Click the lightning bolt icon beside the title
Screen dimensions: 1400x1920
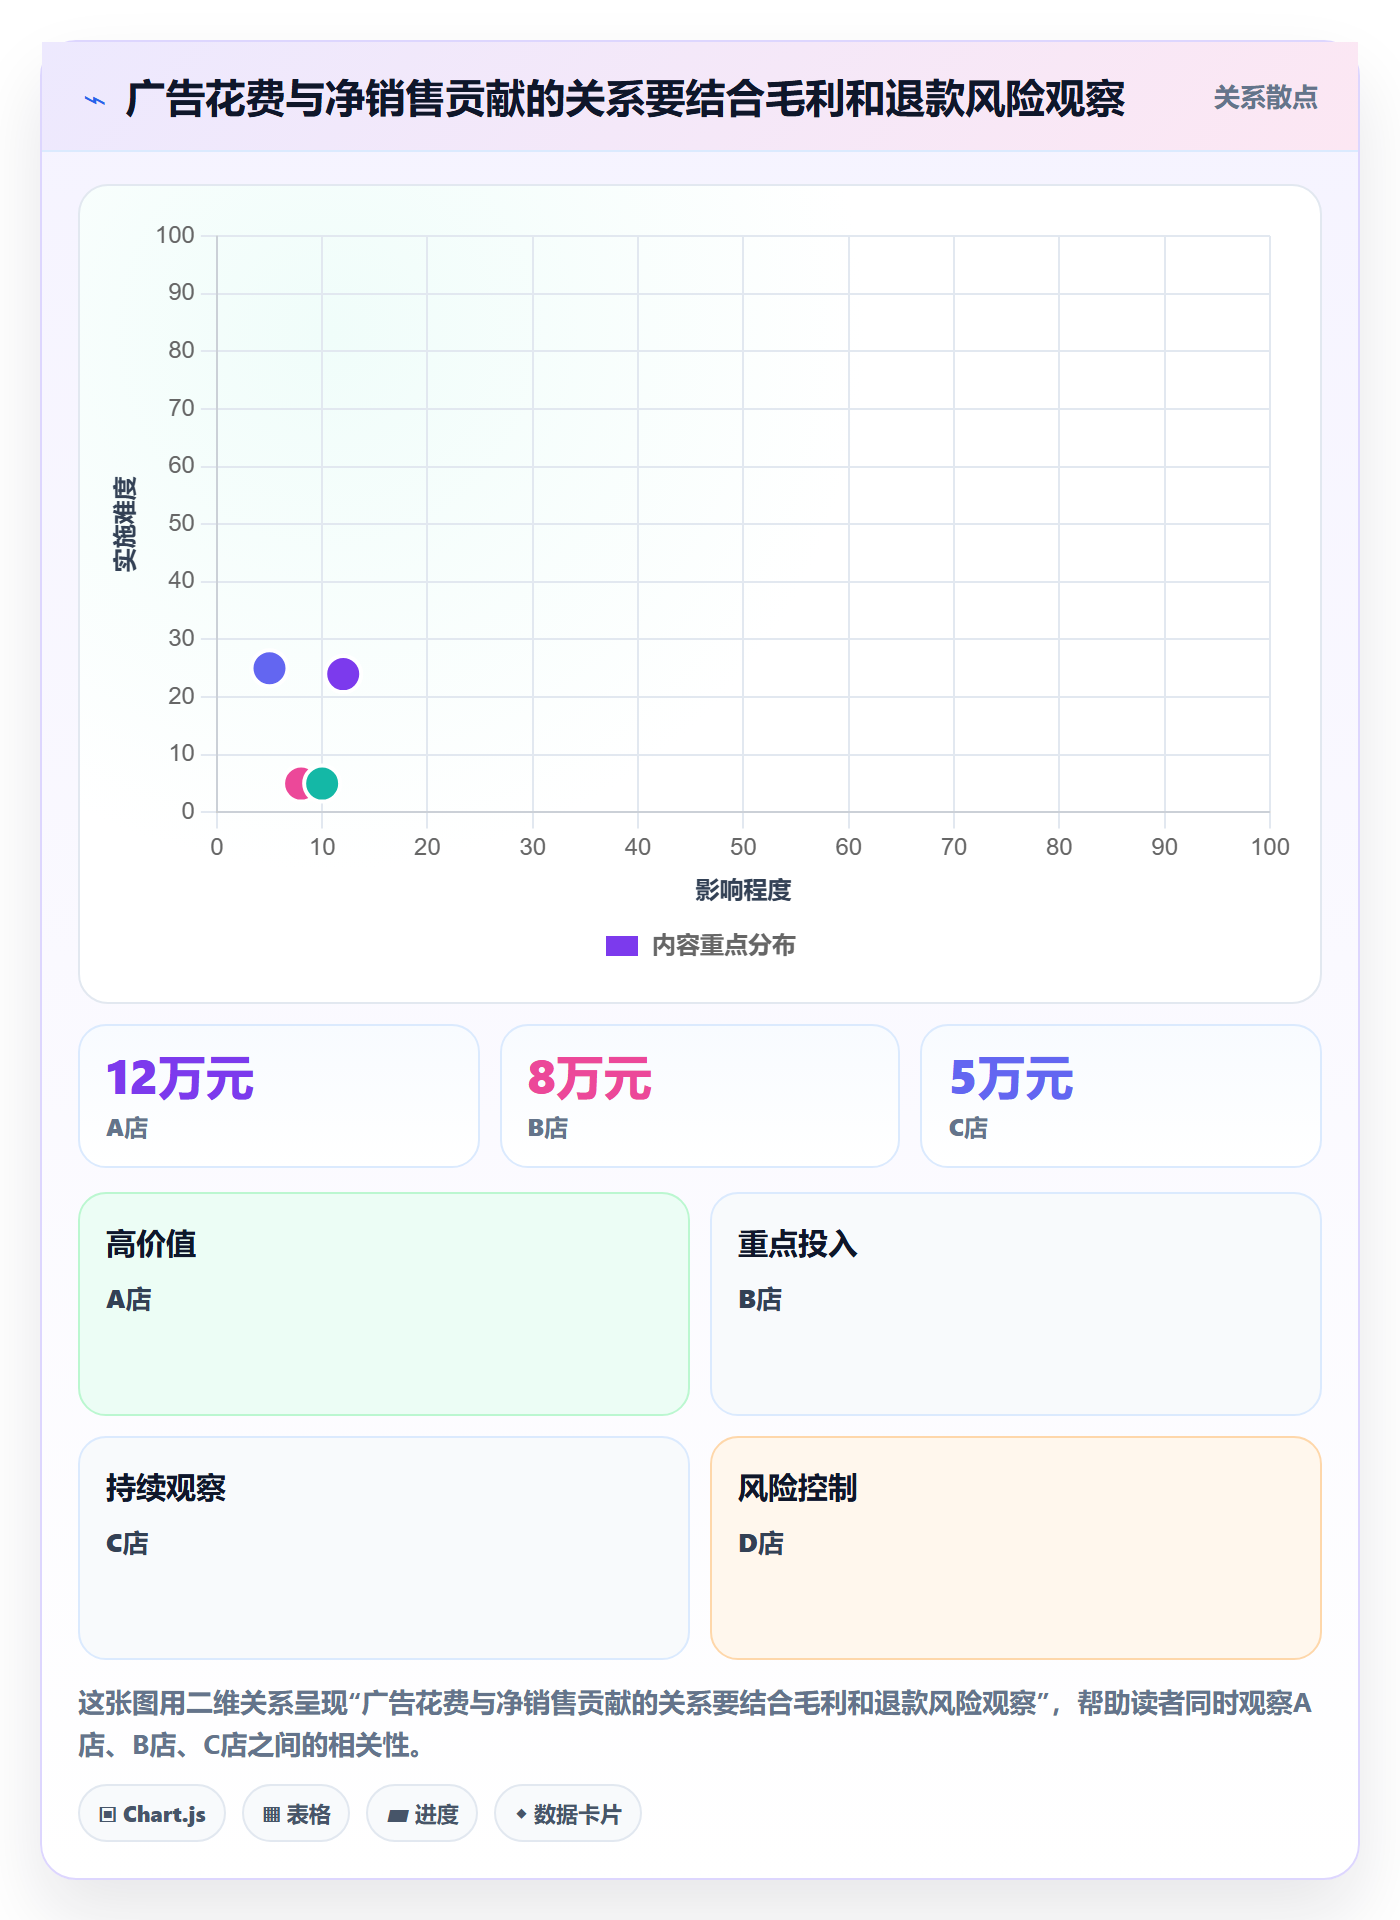[95, 100]
